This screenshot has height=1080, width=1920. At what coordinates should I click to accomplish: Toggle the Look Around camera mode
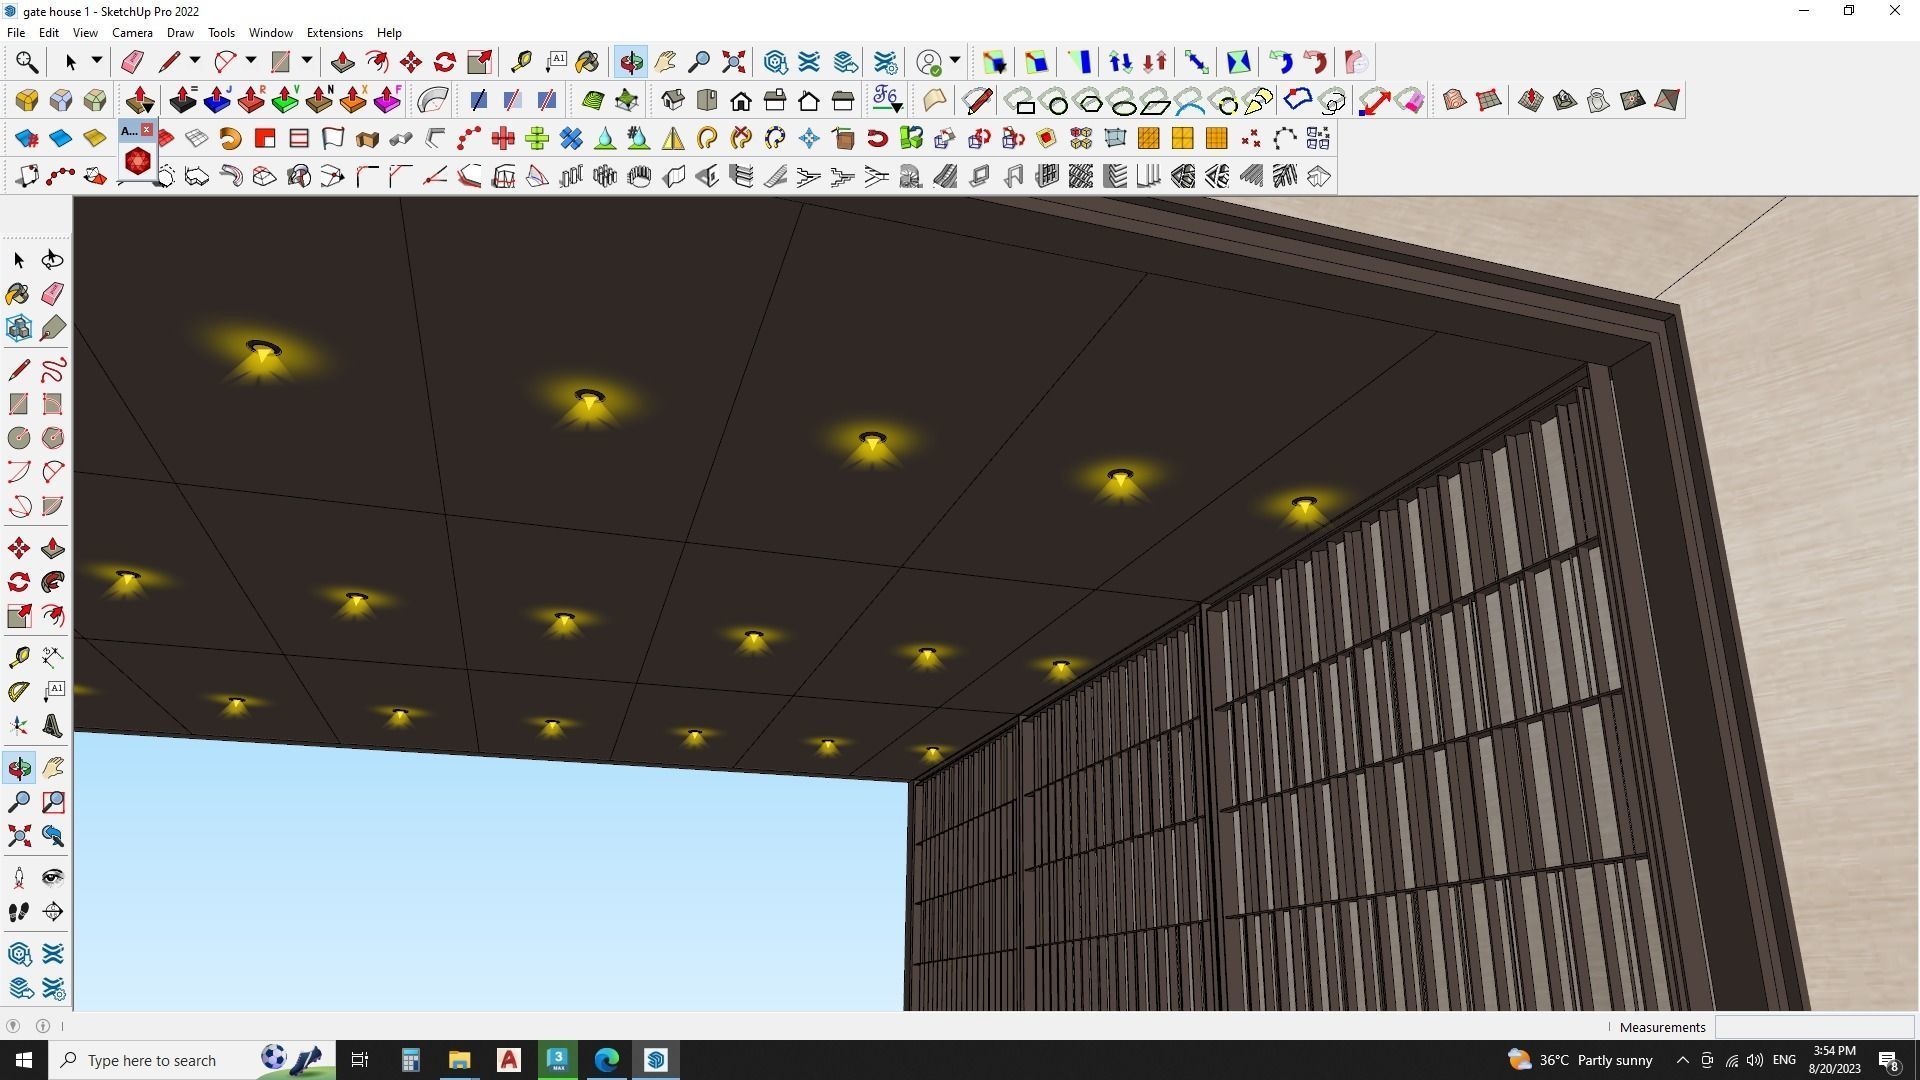point(53,877)
